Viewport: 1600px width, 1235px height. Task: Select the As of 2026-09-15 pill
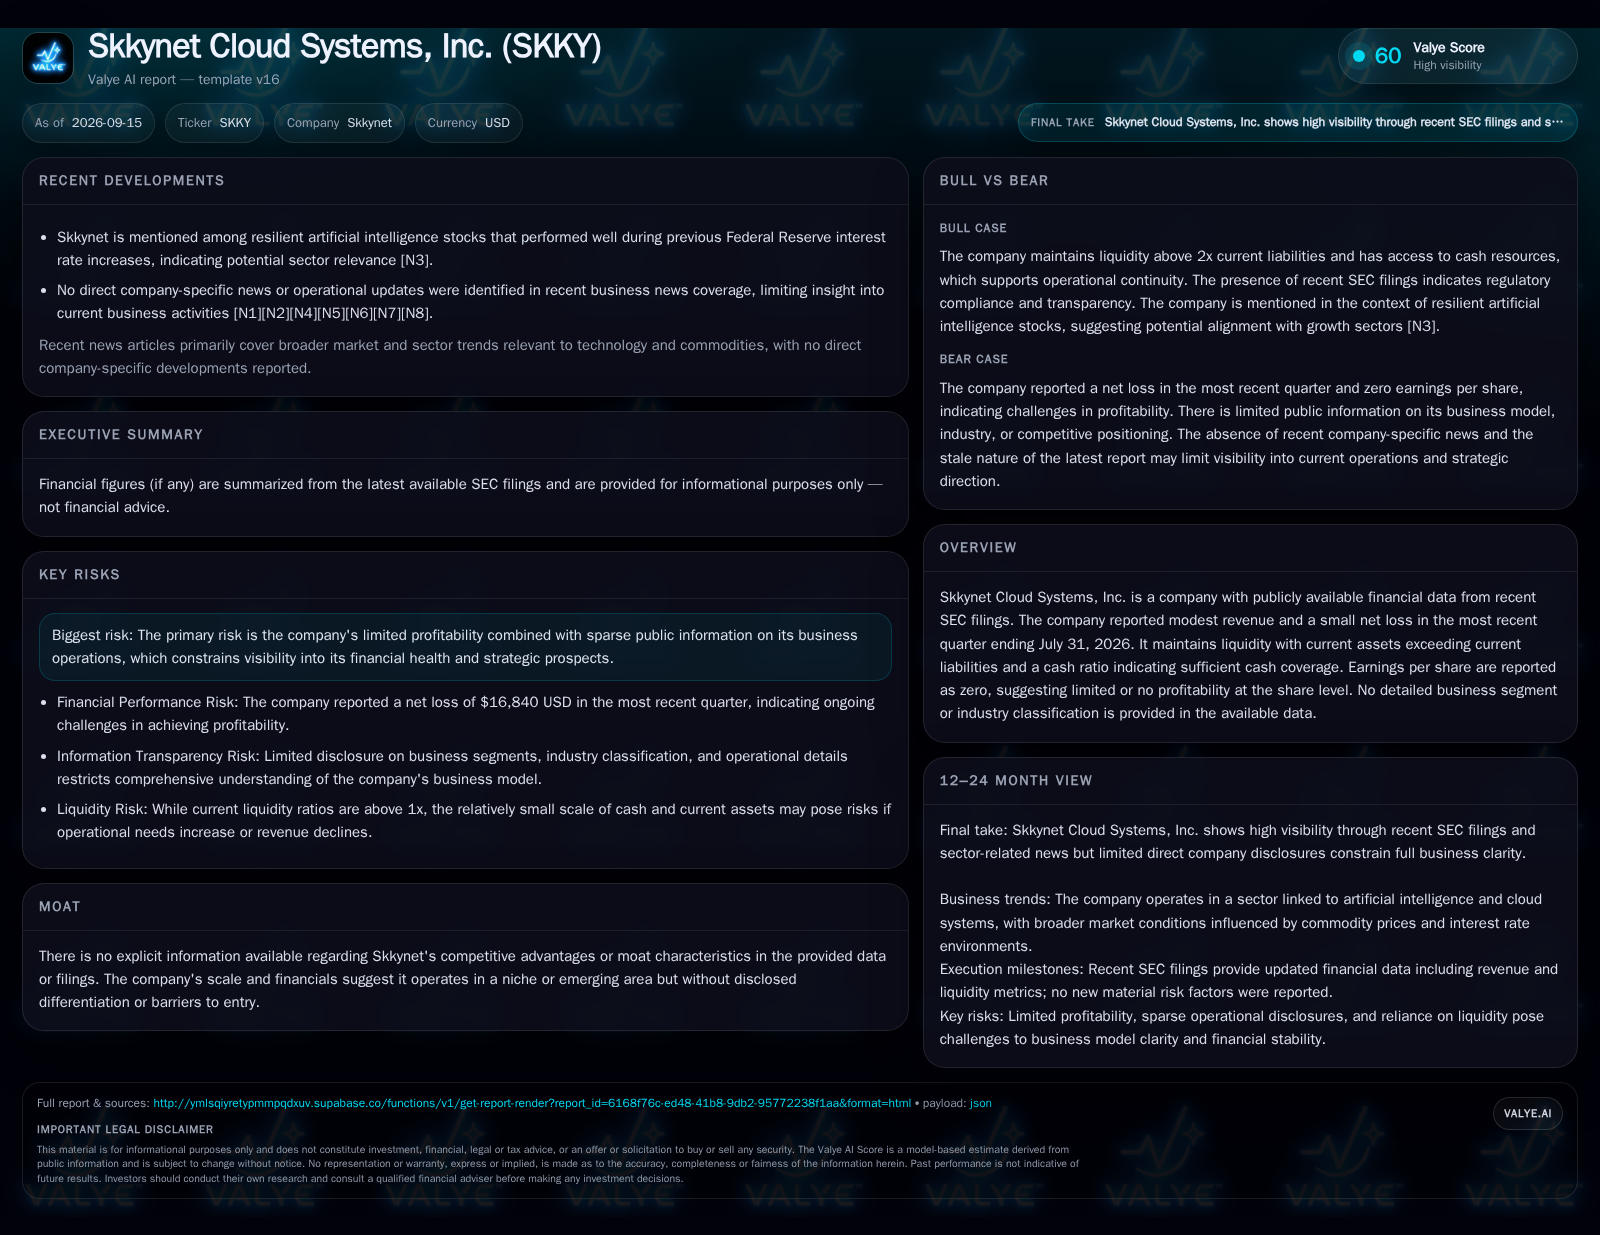click(88, 123)
